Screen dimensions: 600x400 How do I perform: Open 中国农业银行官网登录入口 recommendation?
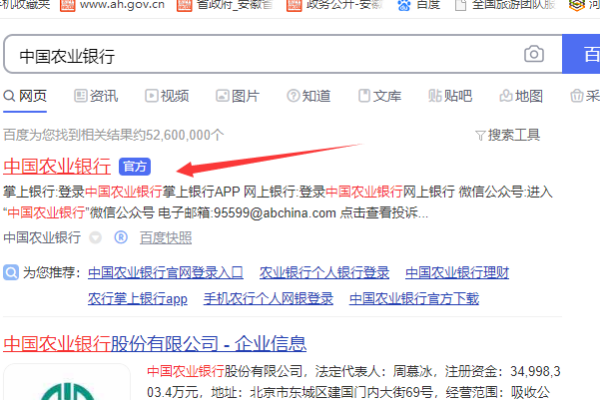(166, 273)
